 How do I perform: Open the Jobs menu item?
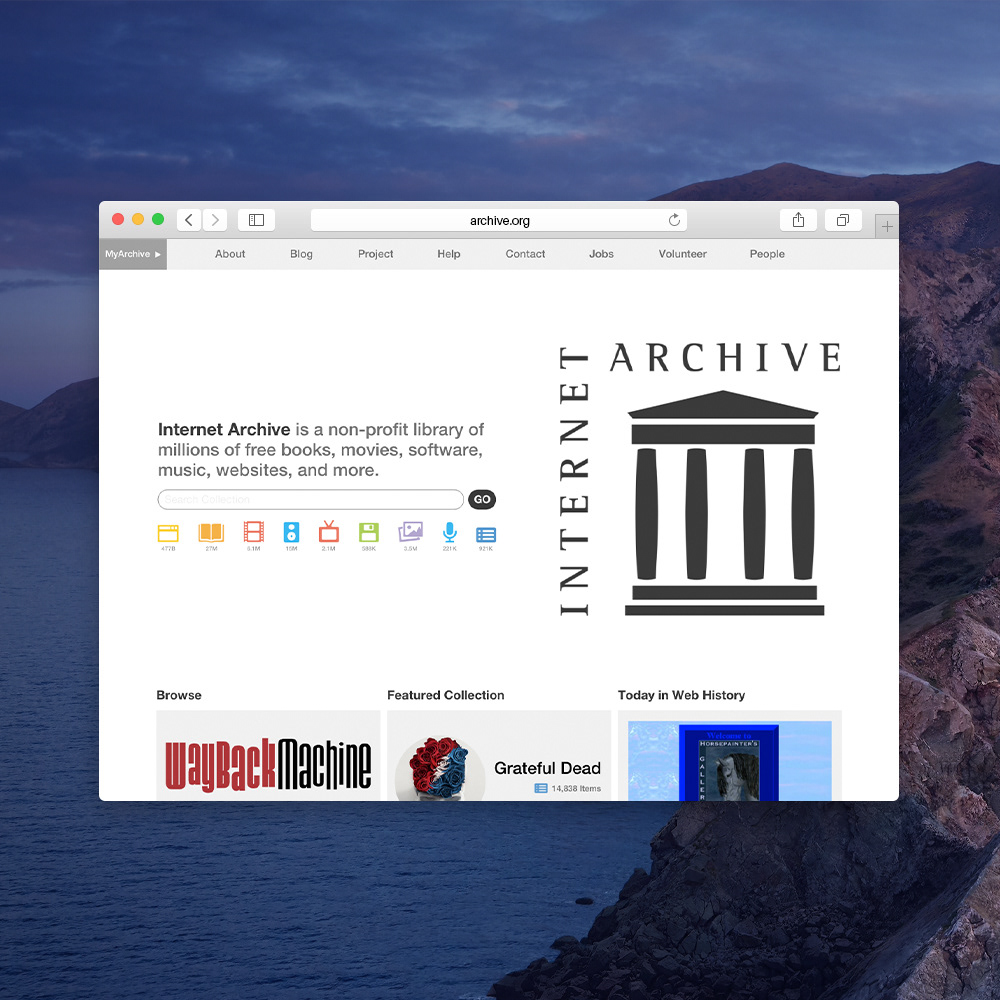[x=601, y=254]
